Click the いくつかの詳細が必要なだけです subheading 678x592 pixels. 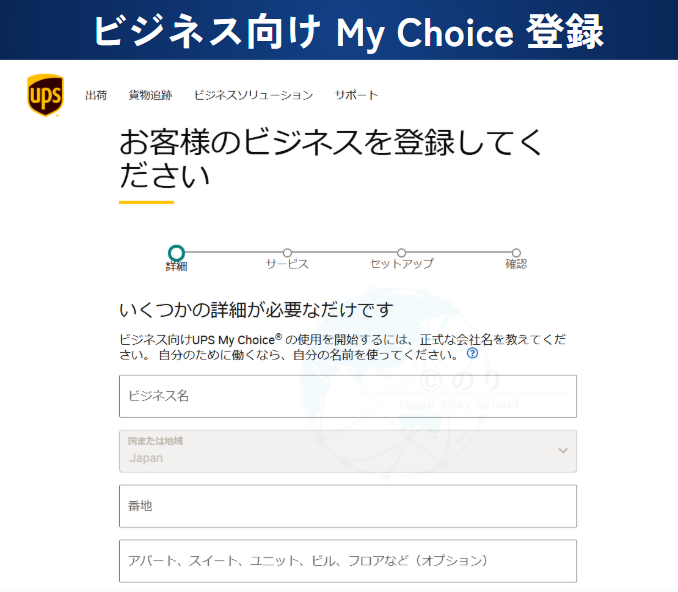[255, 309]
